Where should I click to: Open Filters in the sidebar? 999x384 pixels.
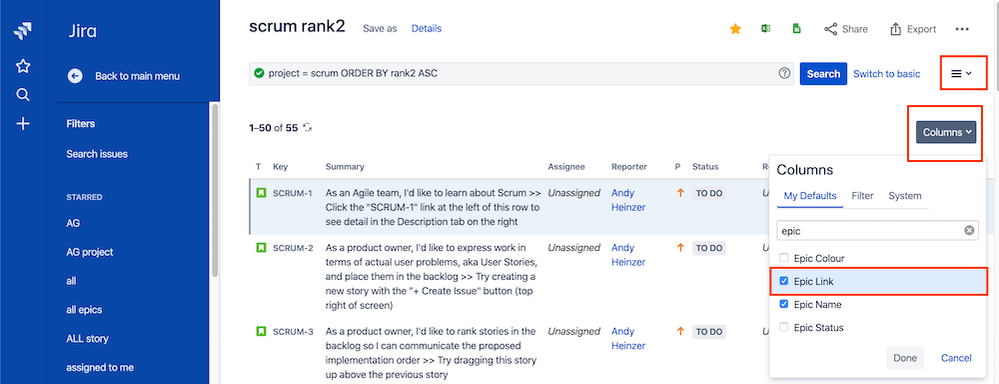[80, 124]
